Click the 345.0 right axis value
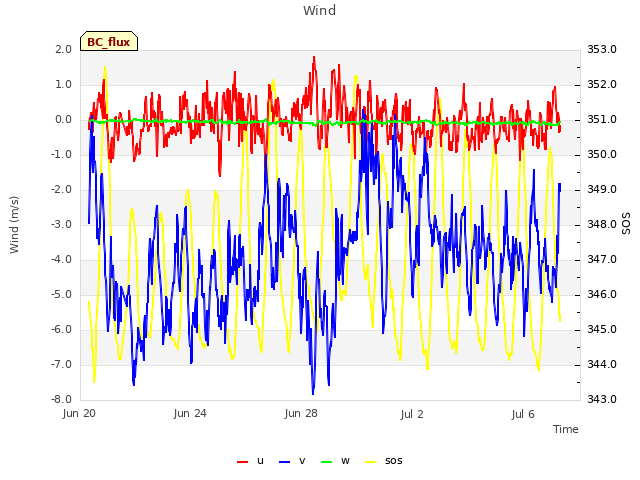 click(602, 330)
